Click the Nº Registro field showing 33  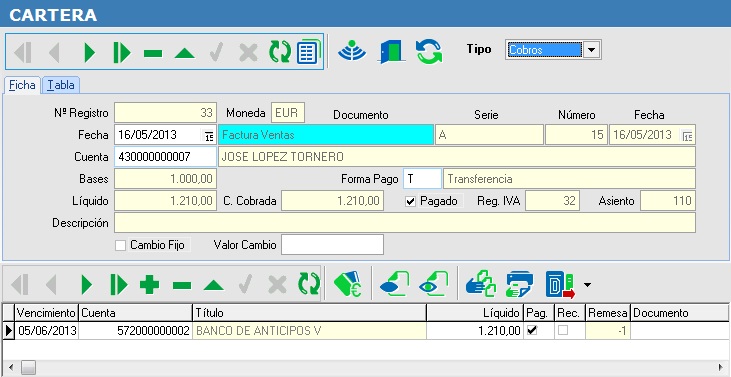(165, 113)
